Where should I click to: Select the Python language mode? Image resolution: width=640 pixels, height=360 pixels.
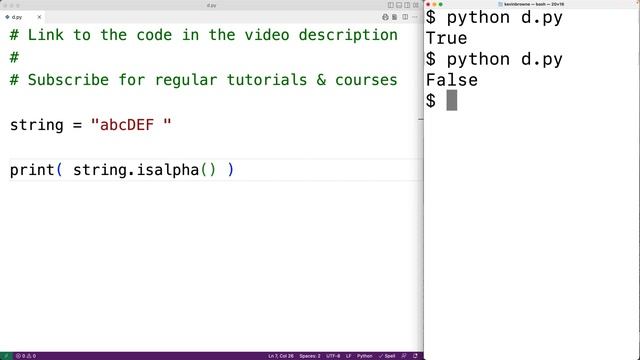pos(364,356)
